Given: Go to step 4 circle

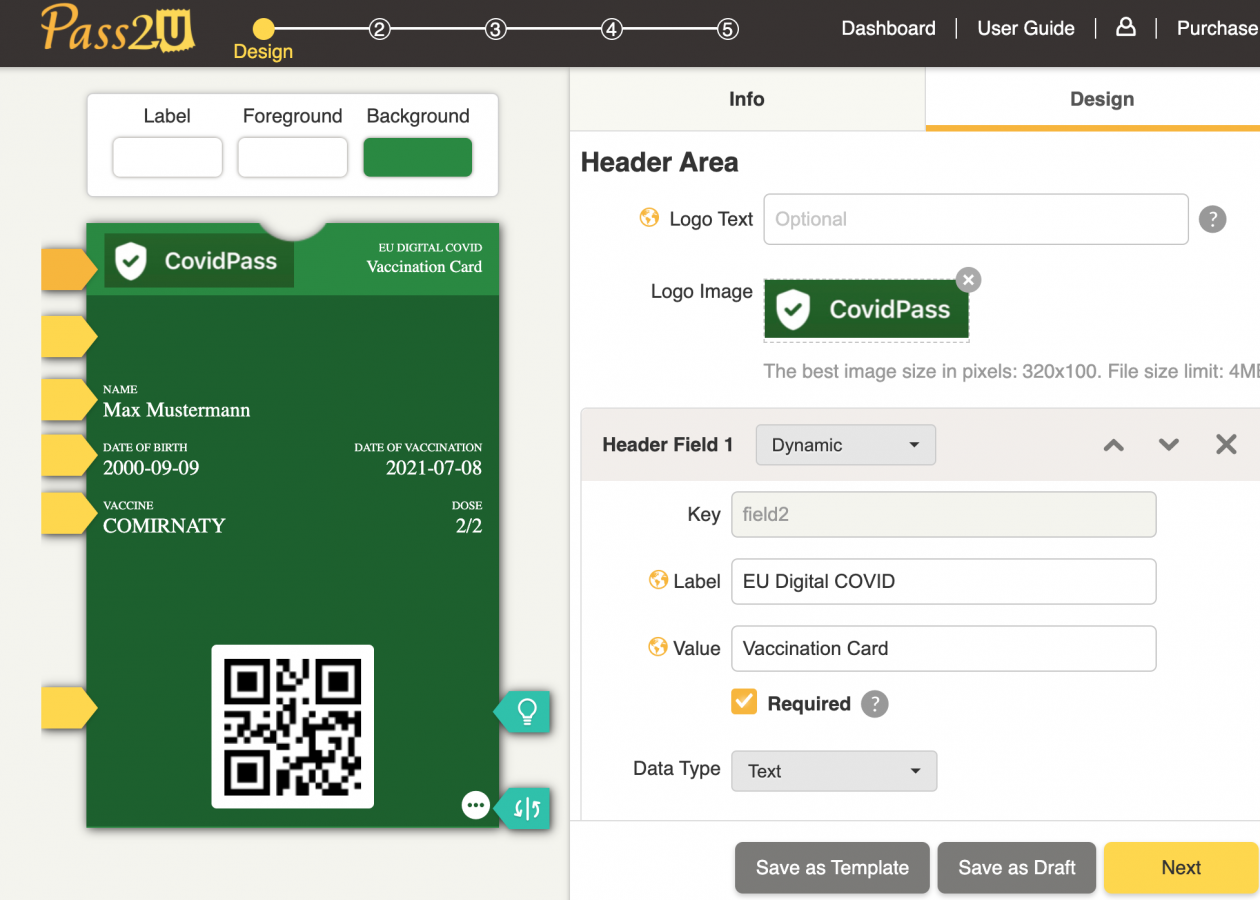Looking at the screenshot, I should [x=612, y=29].
